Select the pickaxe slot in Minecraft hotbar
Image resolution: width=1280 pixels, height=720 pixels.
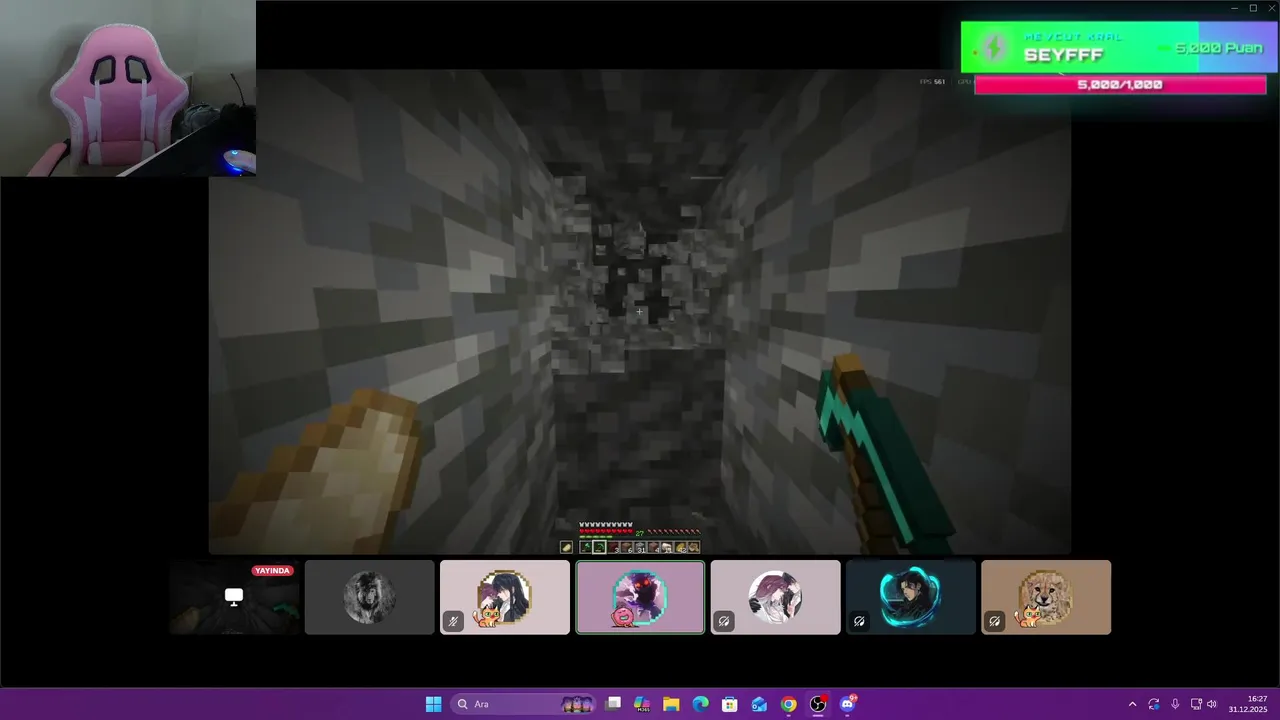click(599, 547)
